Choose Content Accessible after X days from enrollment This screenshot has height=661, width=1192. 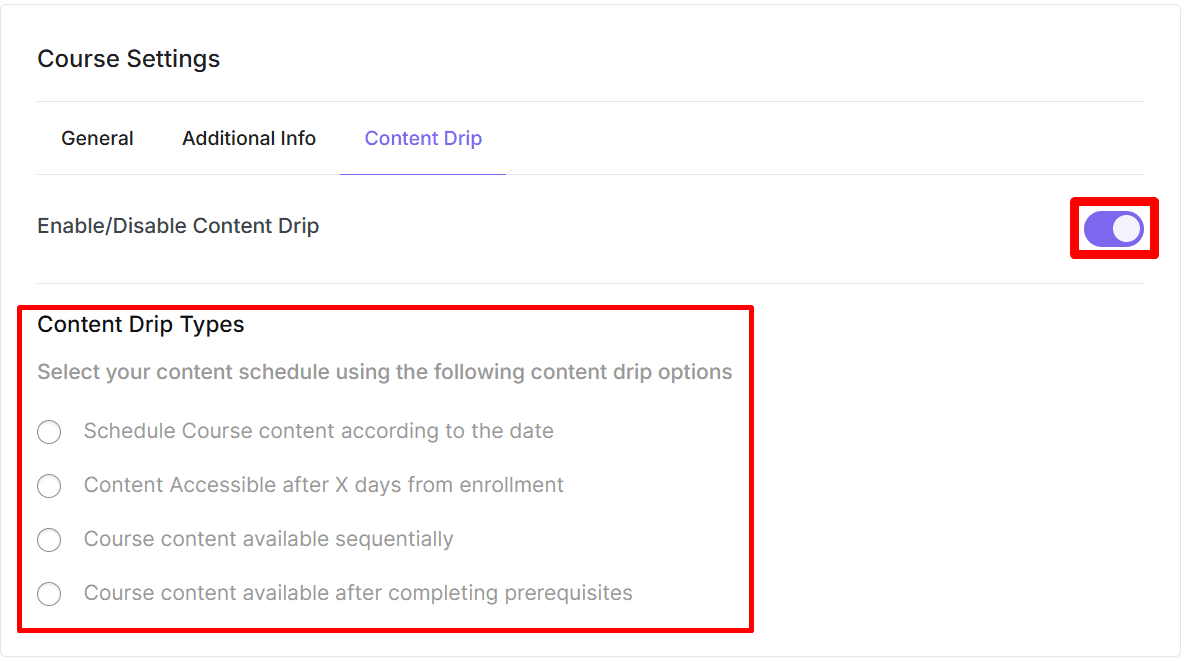(x=49, y=486)
